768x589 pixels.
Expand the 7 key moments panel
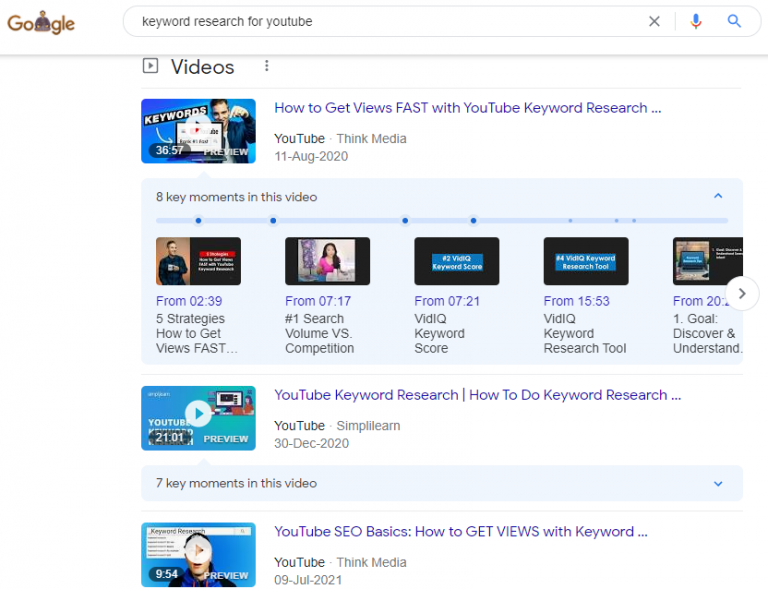[718, 484]
